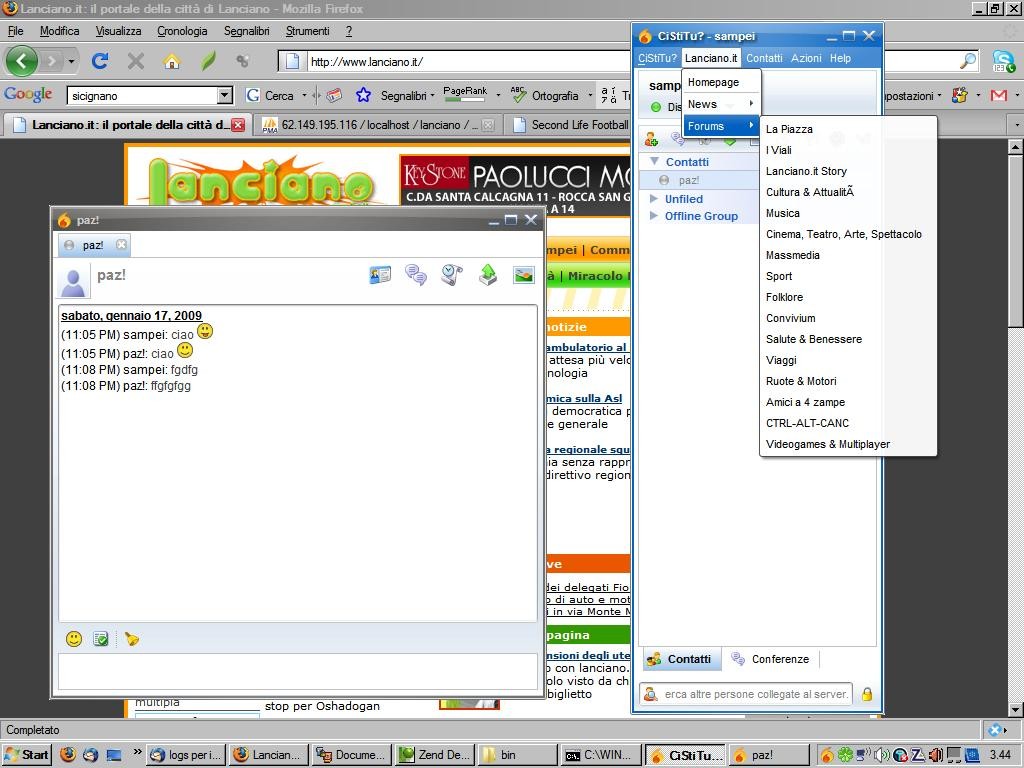Open the emoticon picker in chat
Image resolution: width=1024 pixels, height=768 pixels.
coord(74,639)
